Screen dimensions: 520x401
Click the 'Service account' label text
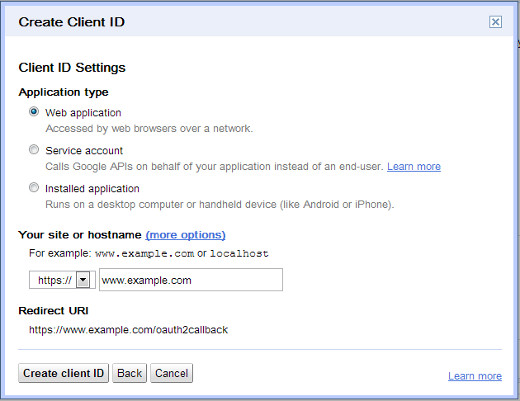point(84,151)
